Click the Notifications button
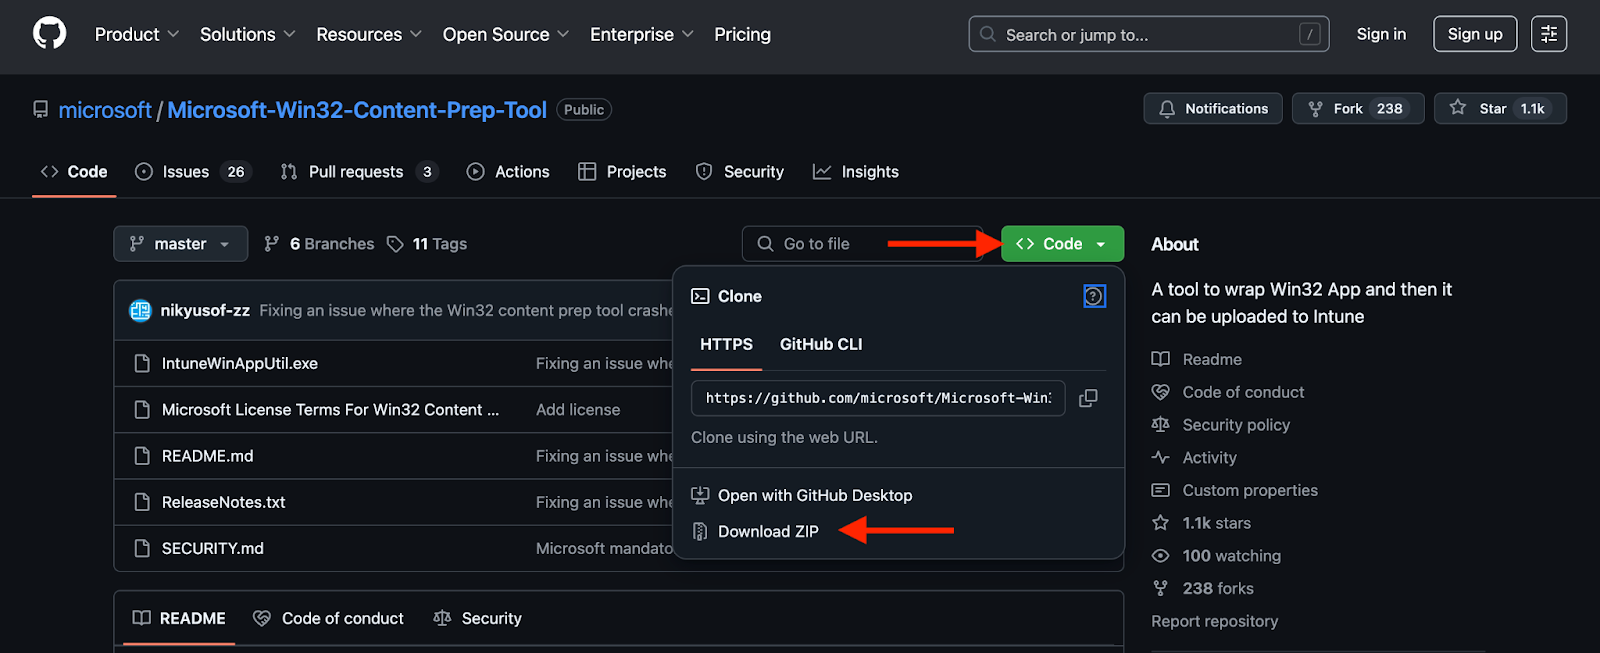This screenshot has width=1600, height=653. [x=1213, y=109]
